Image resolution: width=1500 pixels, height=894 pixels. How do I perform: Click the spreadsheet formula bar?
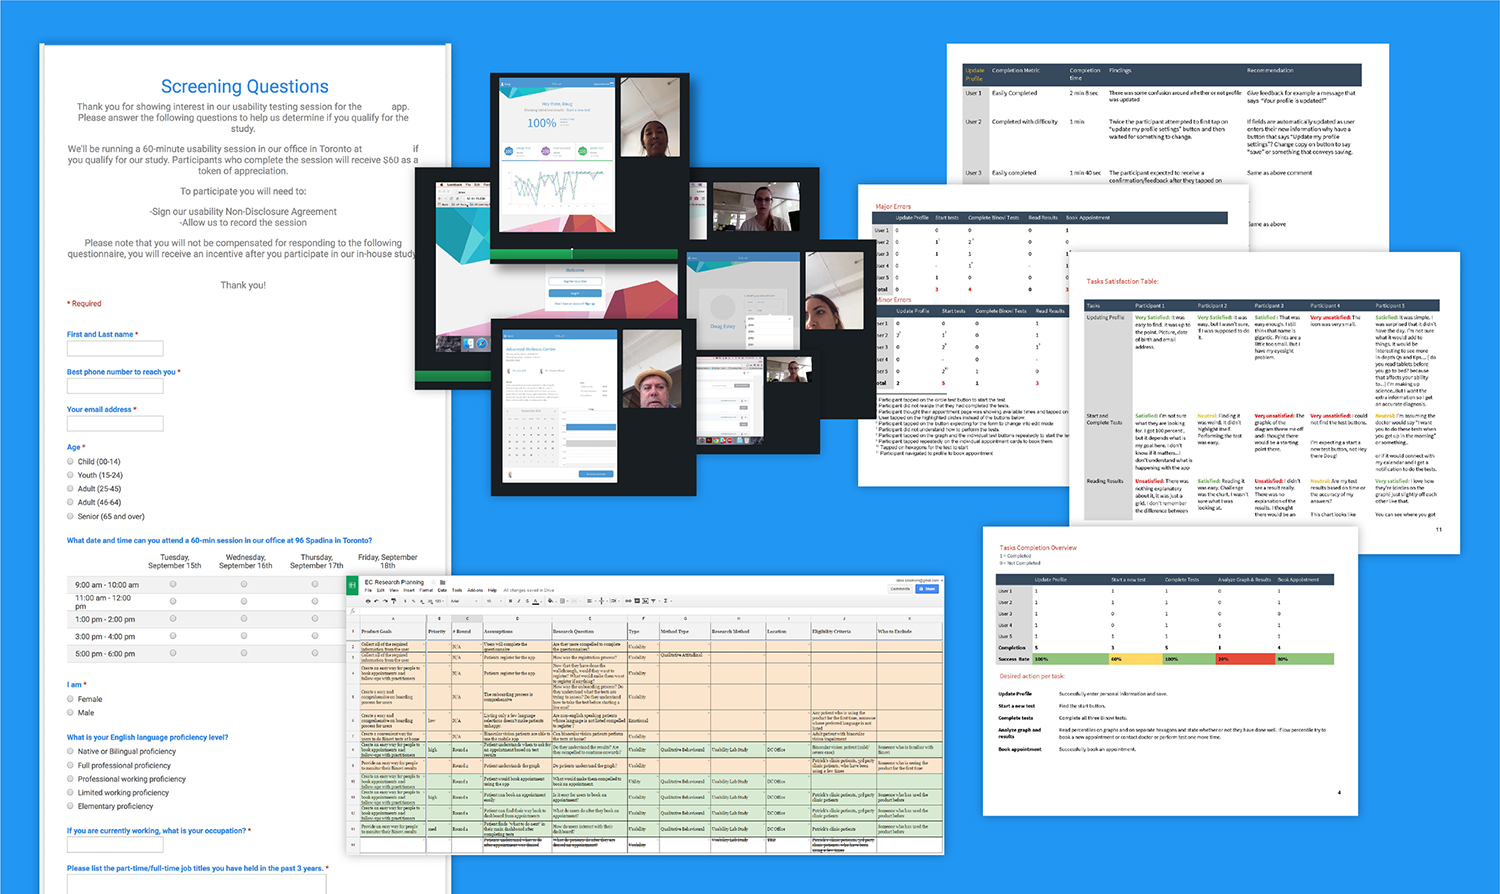coord(650,611)
